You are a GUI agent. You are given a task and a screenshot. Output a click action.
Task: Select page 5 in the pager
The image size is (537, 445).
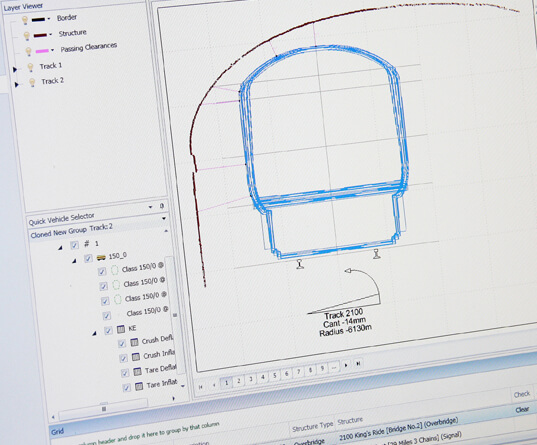coord(275,375)
